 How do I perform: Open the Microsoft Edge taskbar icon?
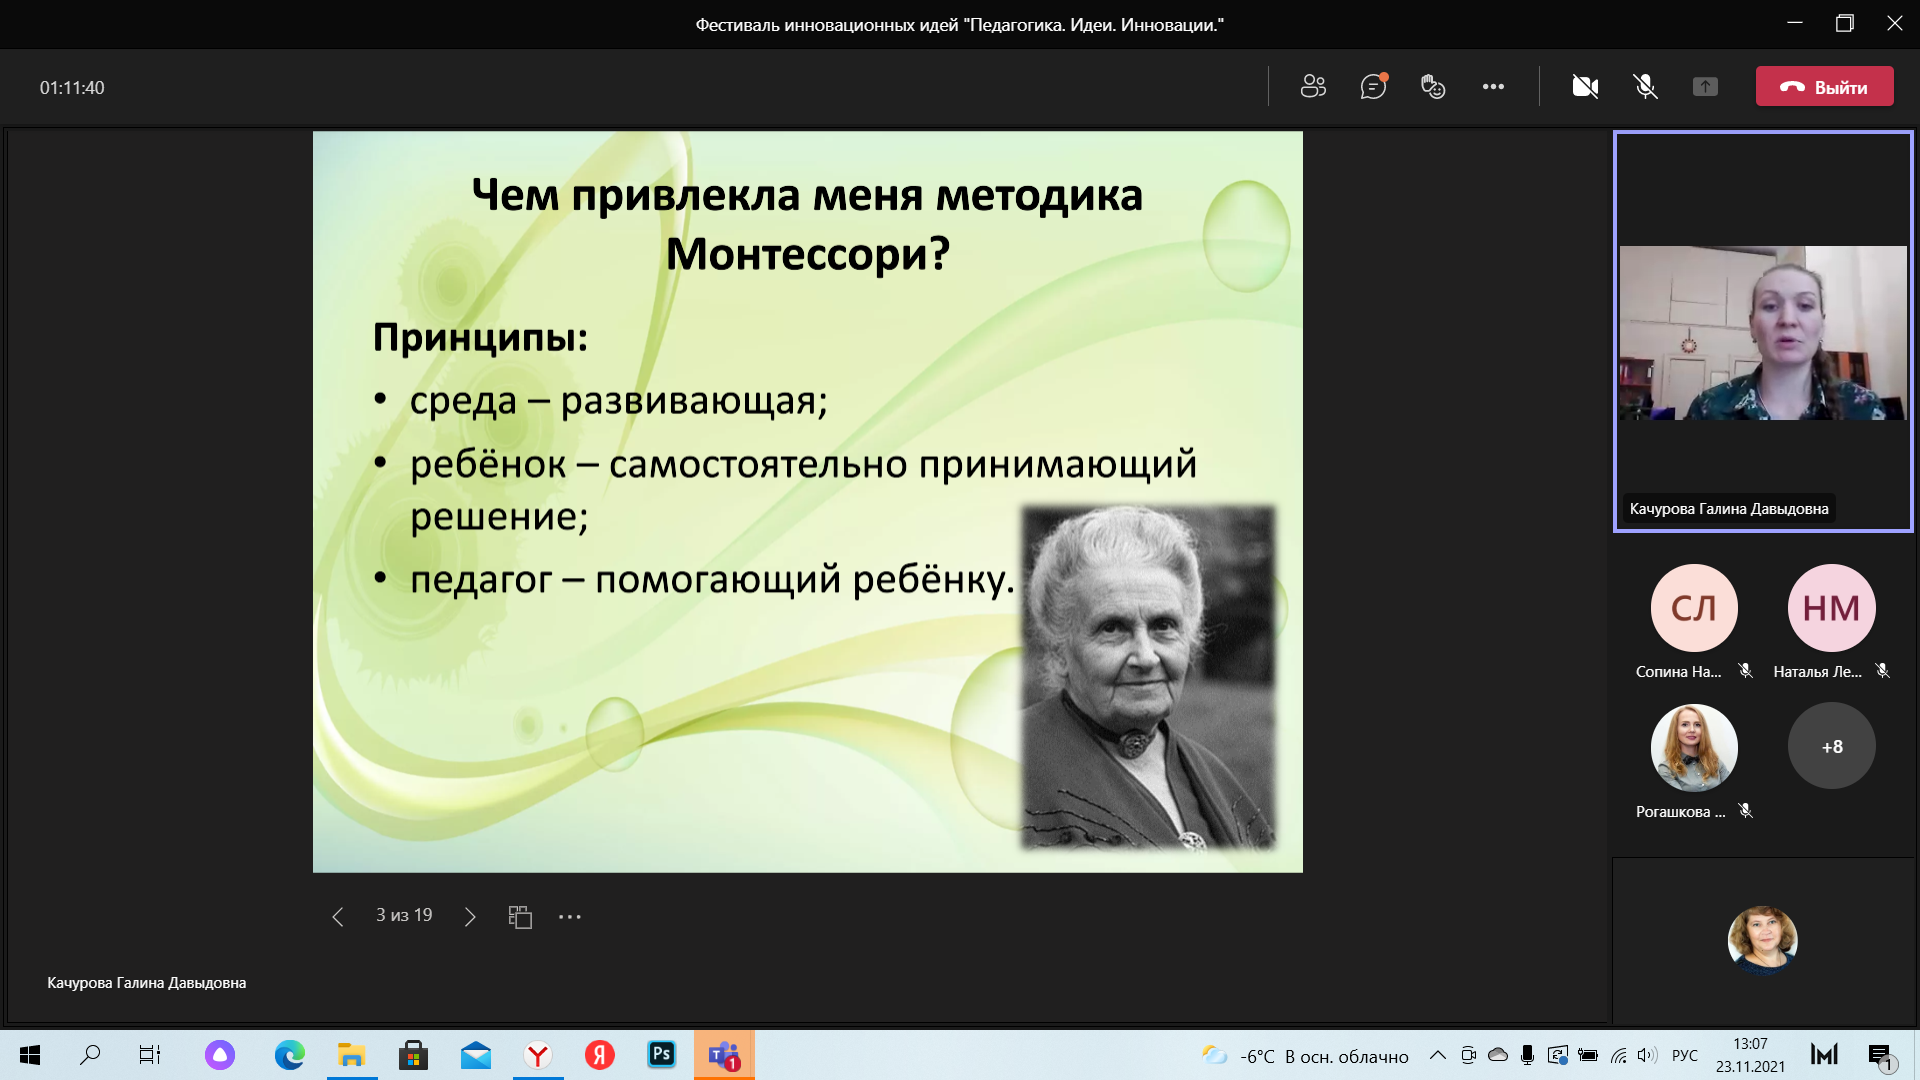[290, 1055]
